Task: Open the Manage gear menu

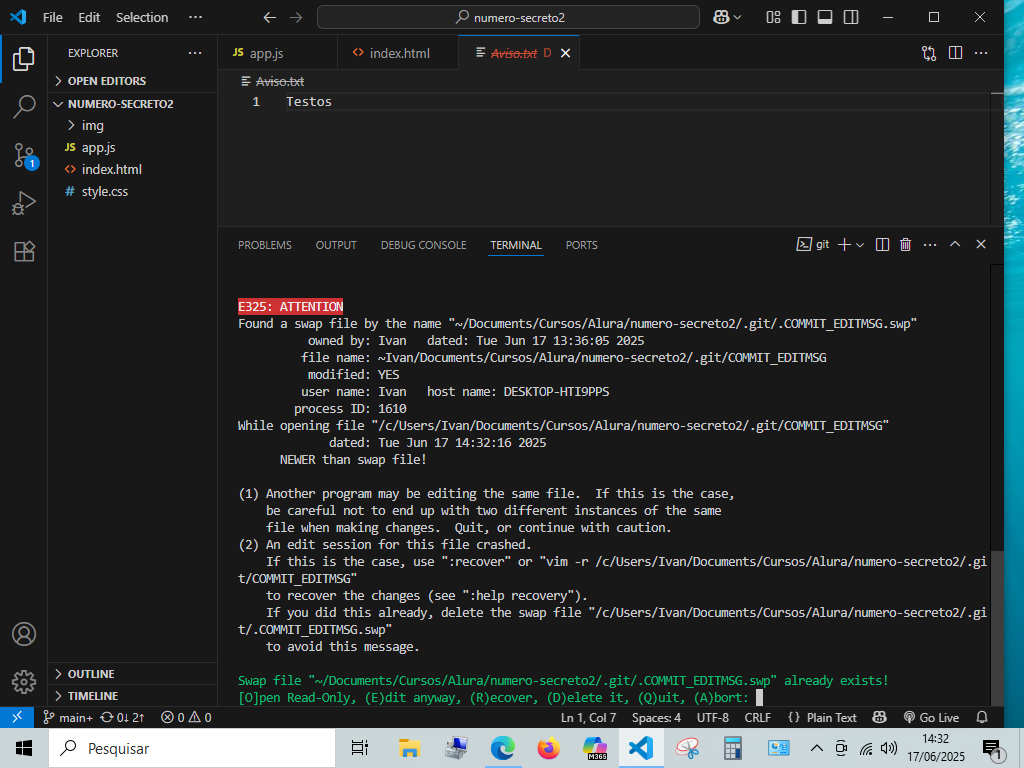Action: coord(24,682)
